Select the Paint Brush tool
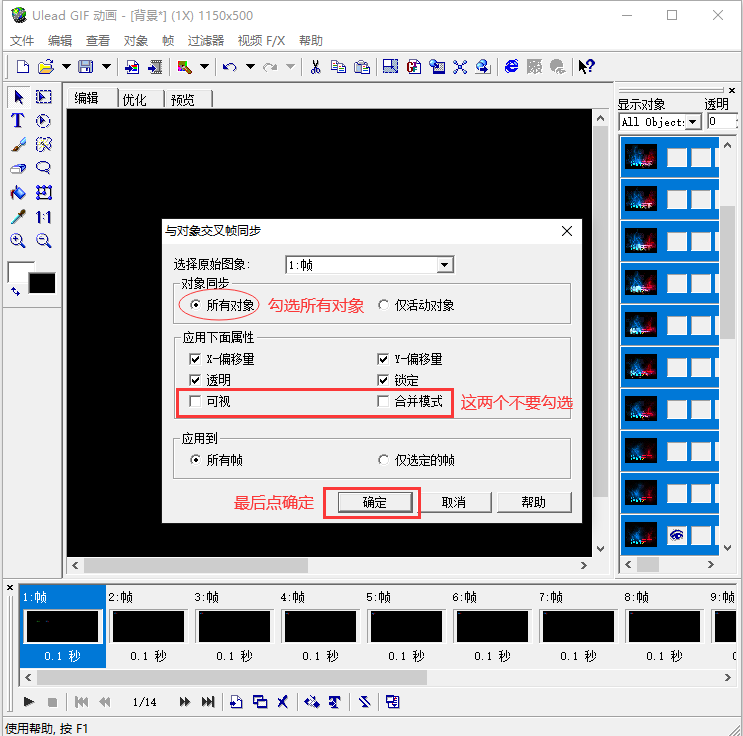Viewport: 743px width, 736px height. (18, 145)
